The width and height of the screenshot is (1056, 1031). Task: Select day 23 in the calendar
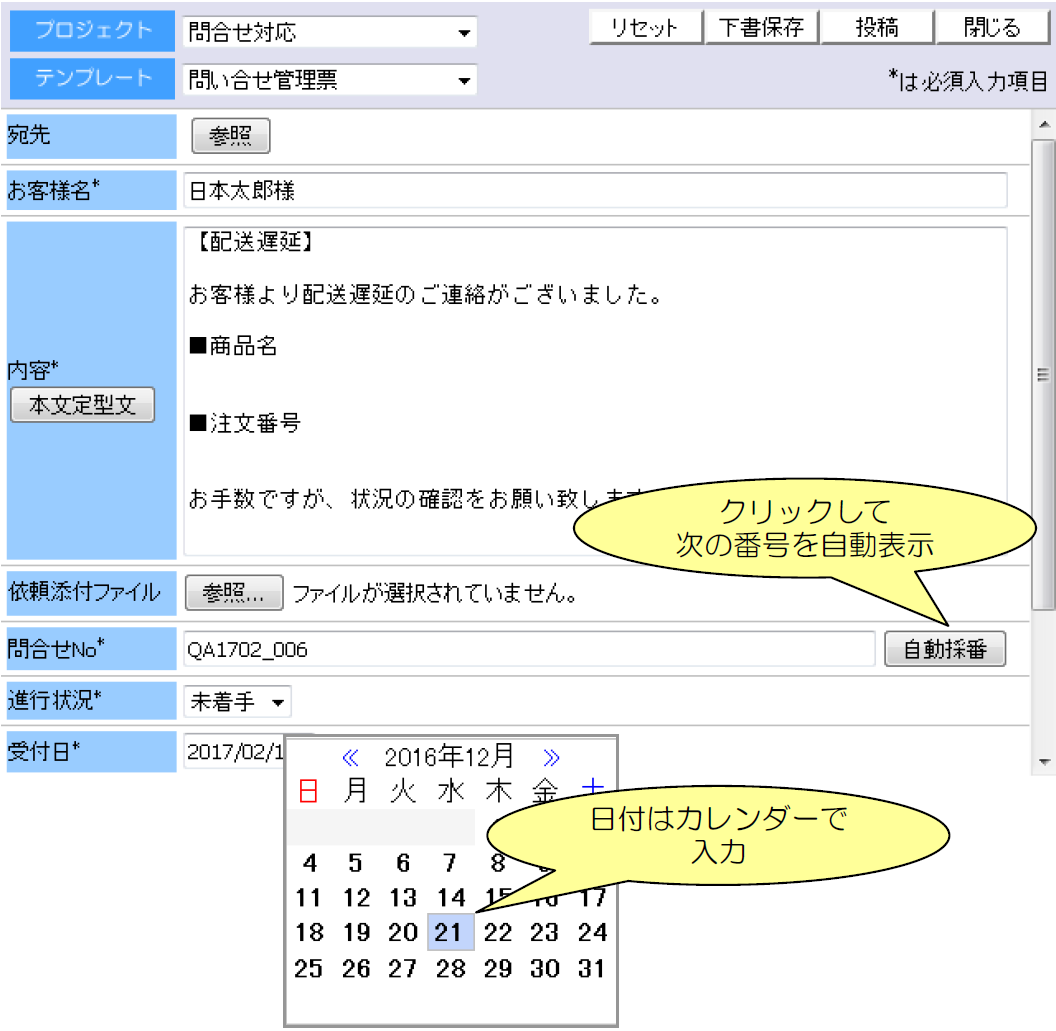click(x=544, y=933)
